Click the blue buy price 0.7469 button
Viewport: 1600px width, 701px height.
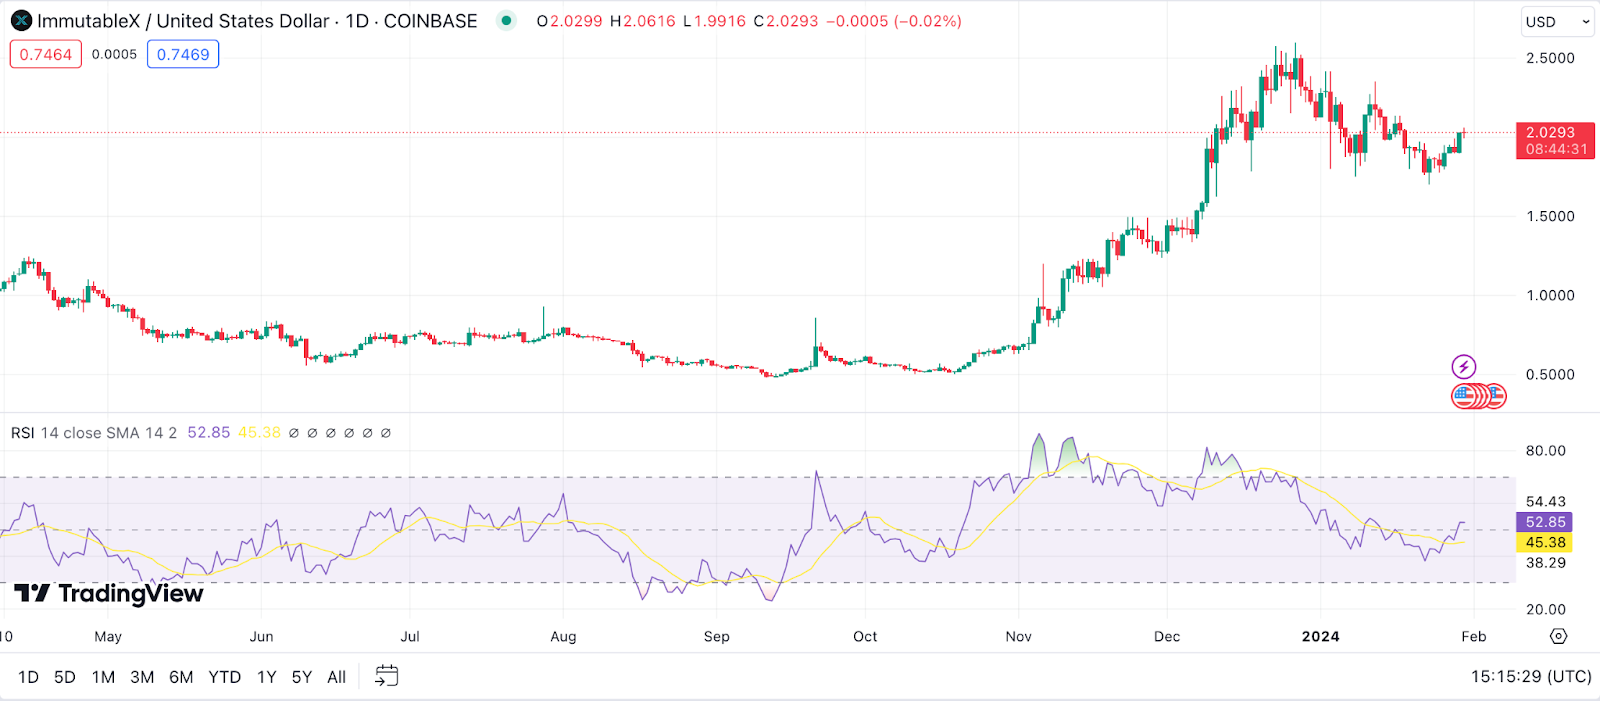point(183,54)
